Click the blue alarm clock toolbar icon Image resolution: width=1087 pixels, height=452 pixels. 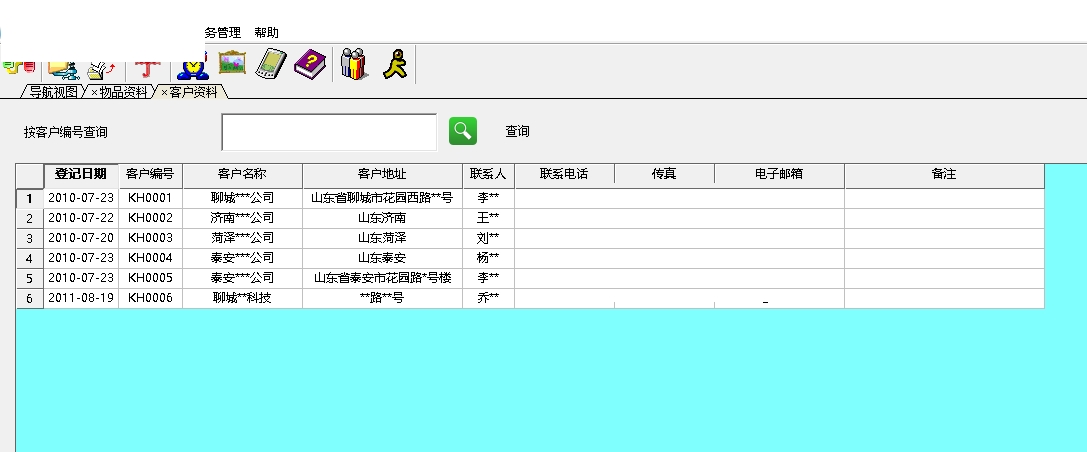point(193,66)
